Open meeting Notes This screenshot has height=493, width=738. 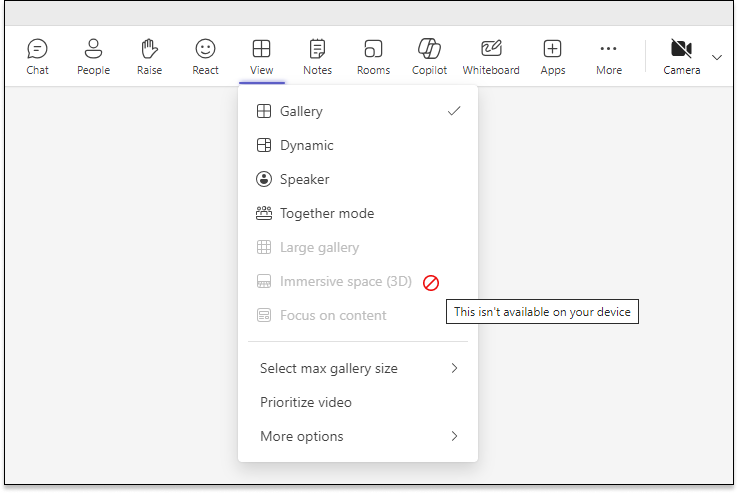317,57
